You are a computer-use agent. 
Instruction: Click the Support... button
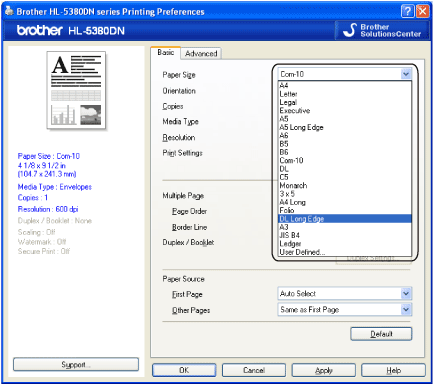coord(76,364)
